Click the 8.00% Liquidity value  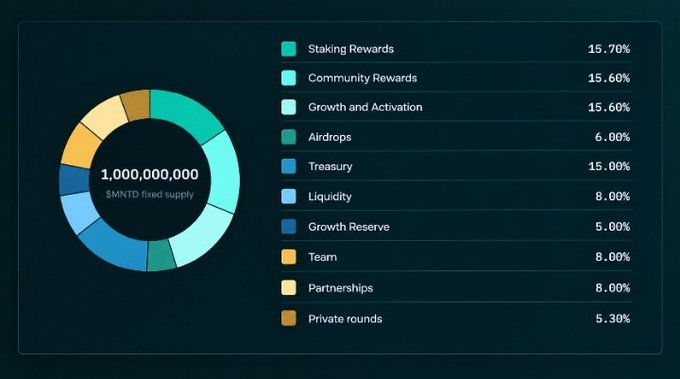[612, 196]
